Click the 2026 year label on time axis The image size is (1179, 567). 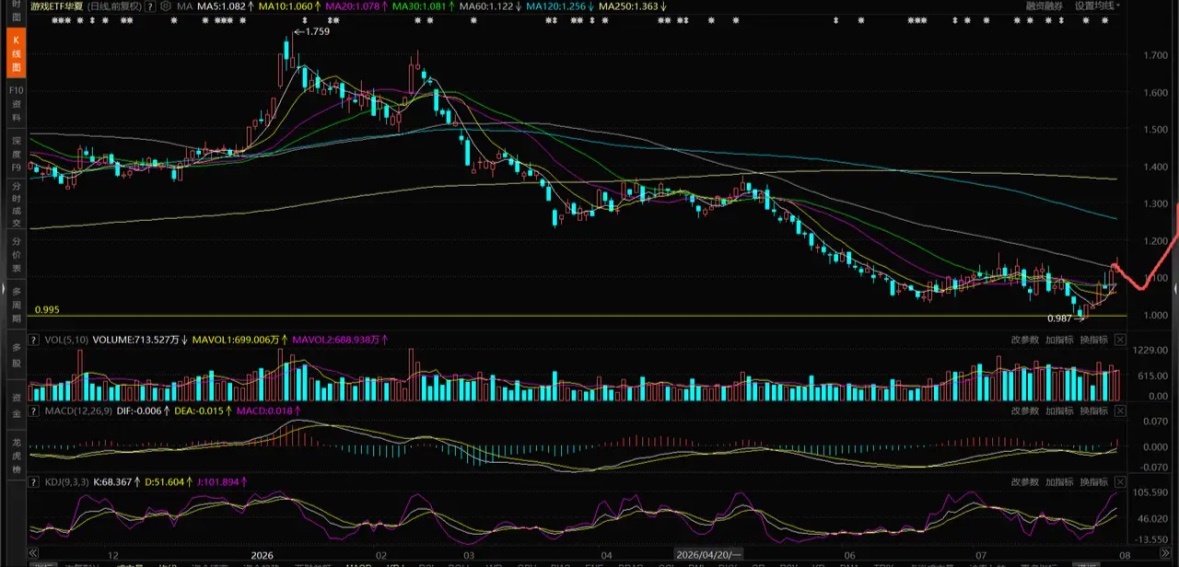pos(262,553)
